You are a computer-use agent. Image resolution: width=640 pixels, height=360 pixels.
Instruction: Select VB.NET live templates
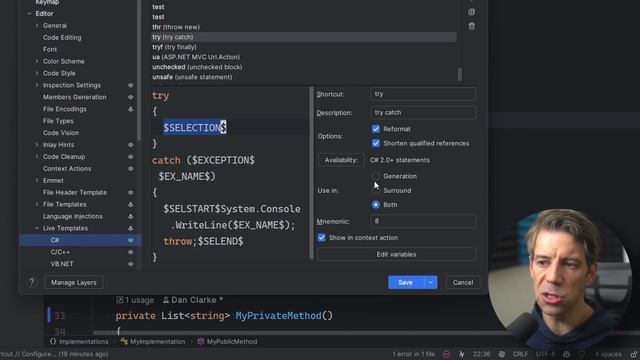pyautogui.click(x=62, y=264)
